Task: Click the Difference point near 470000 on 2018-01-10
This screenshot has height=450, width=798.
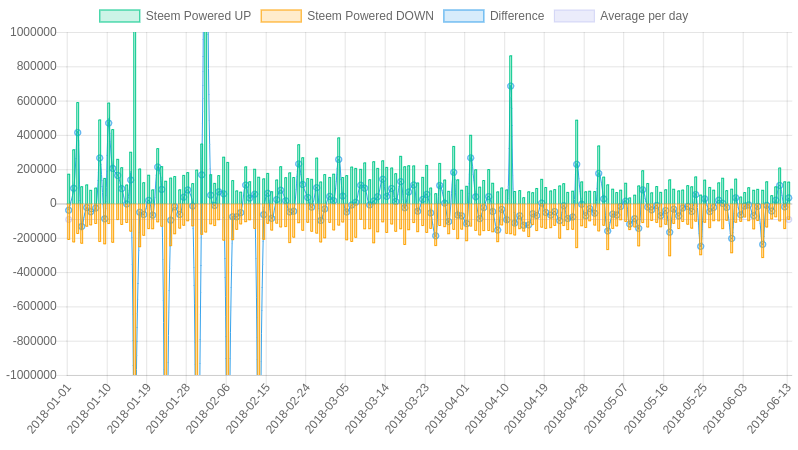Action: pos(108,123)
